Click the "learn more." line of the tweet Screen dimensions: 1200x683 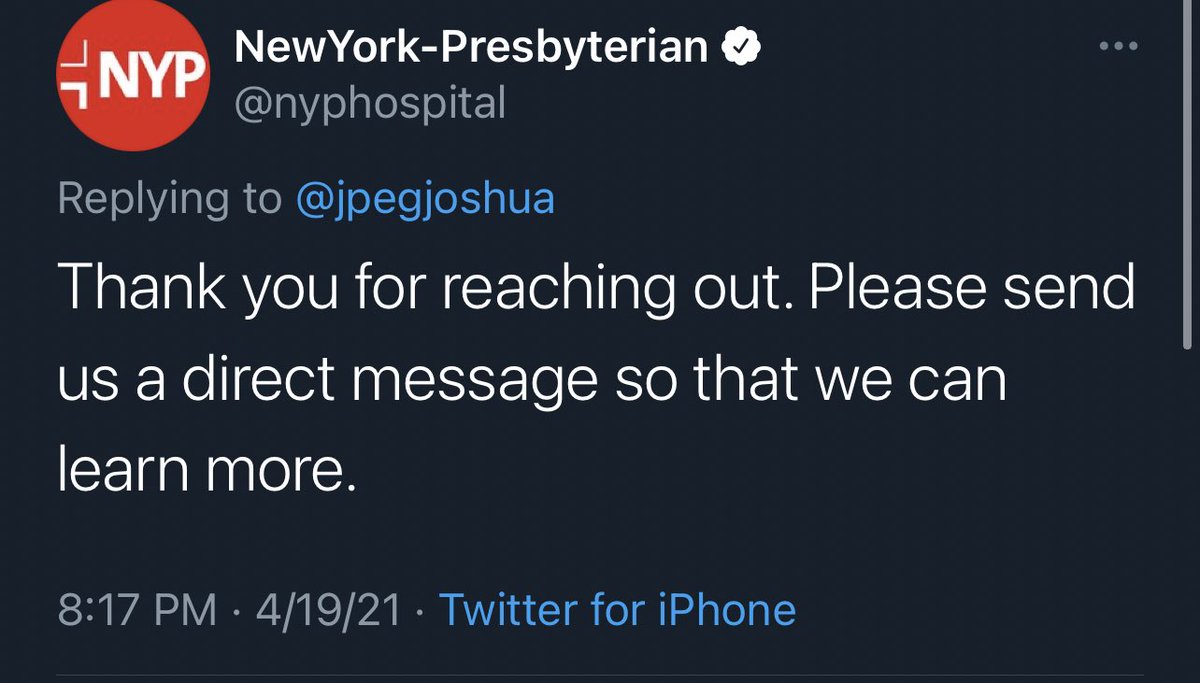tap(206, 470)
